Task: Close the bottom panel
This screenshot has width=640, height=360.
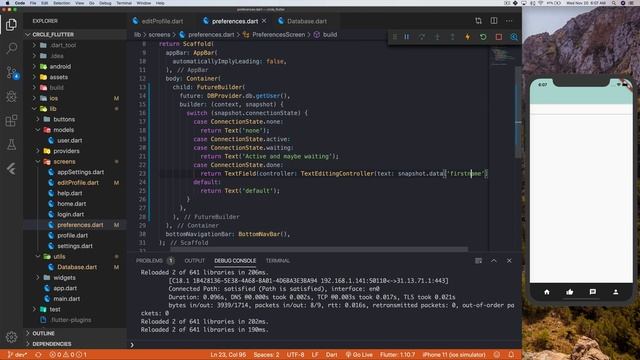Action: click(509, 260)
